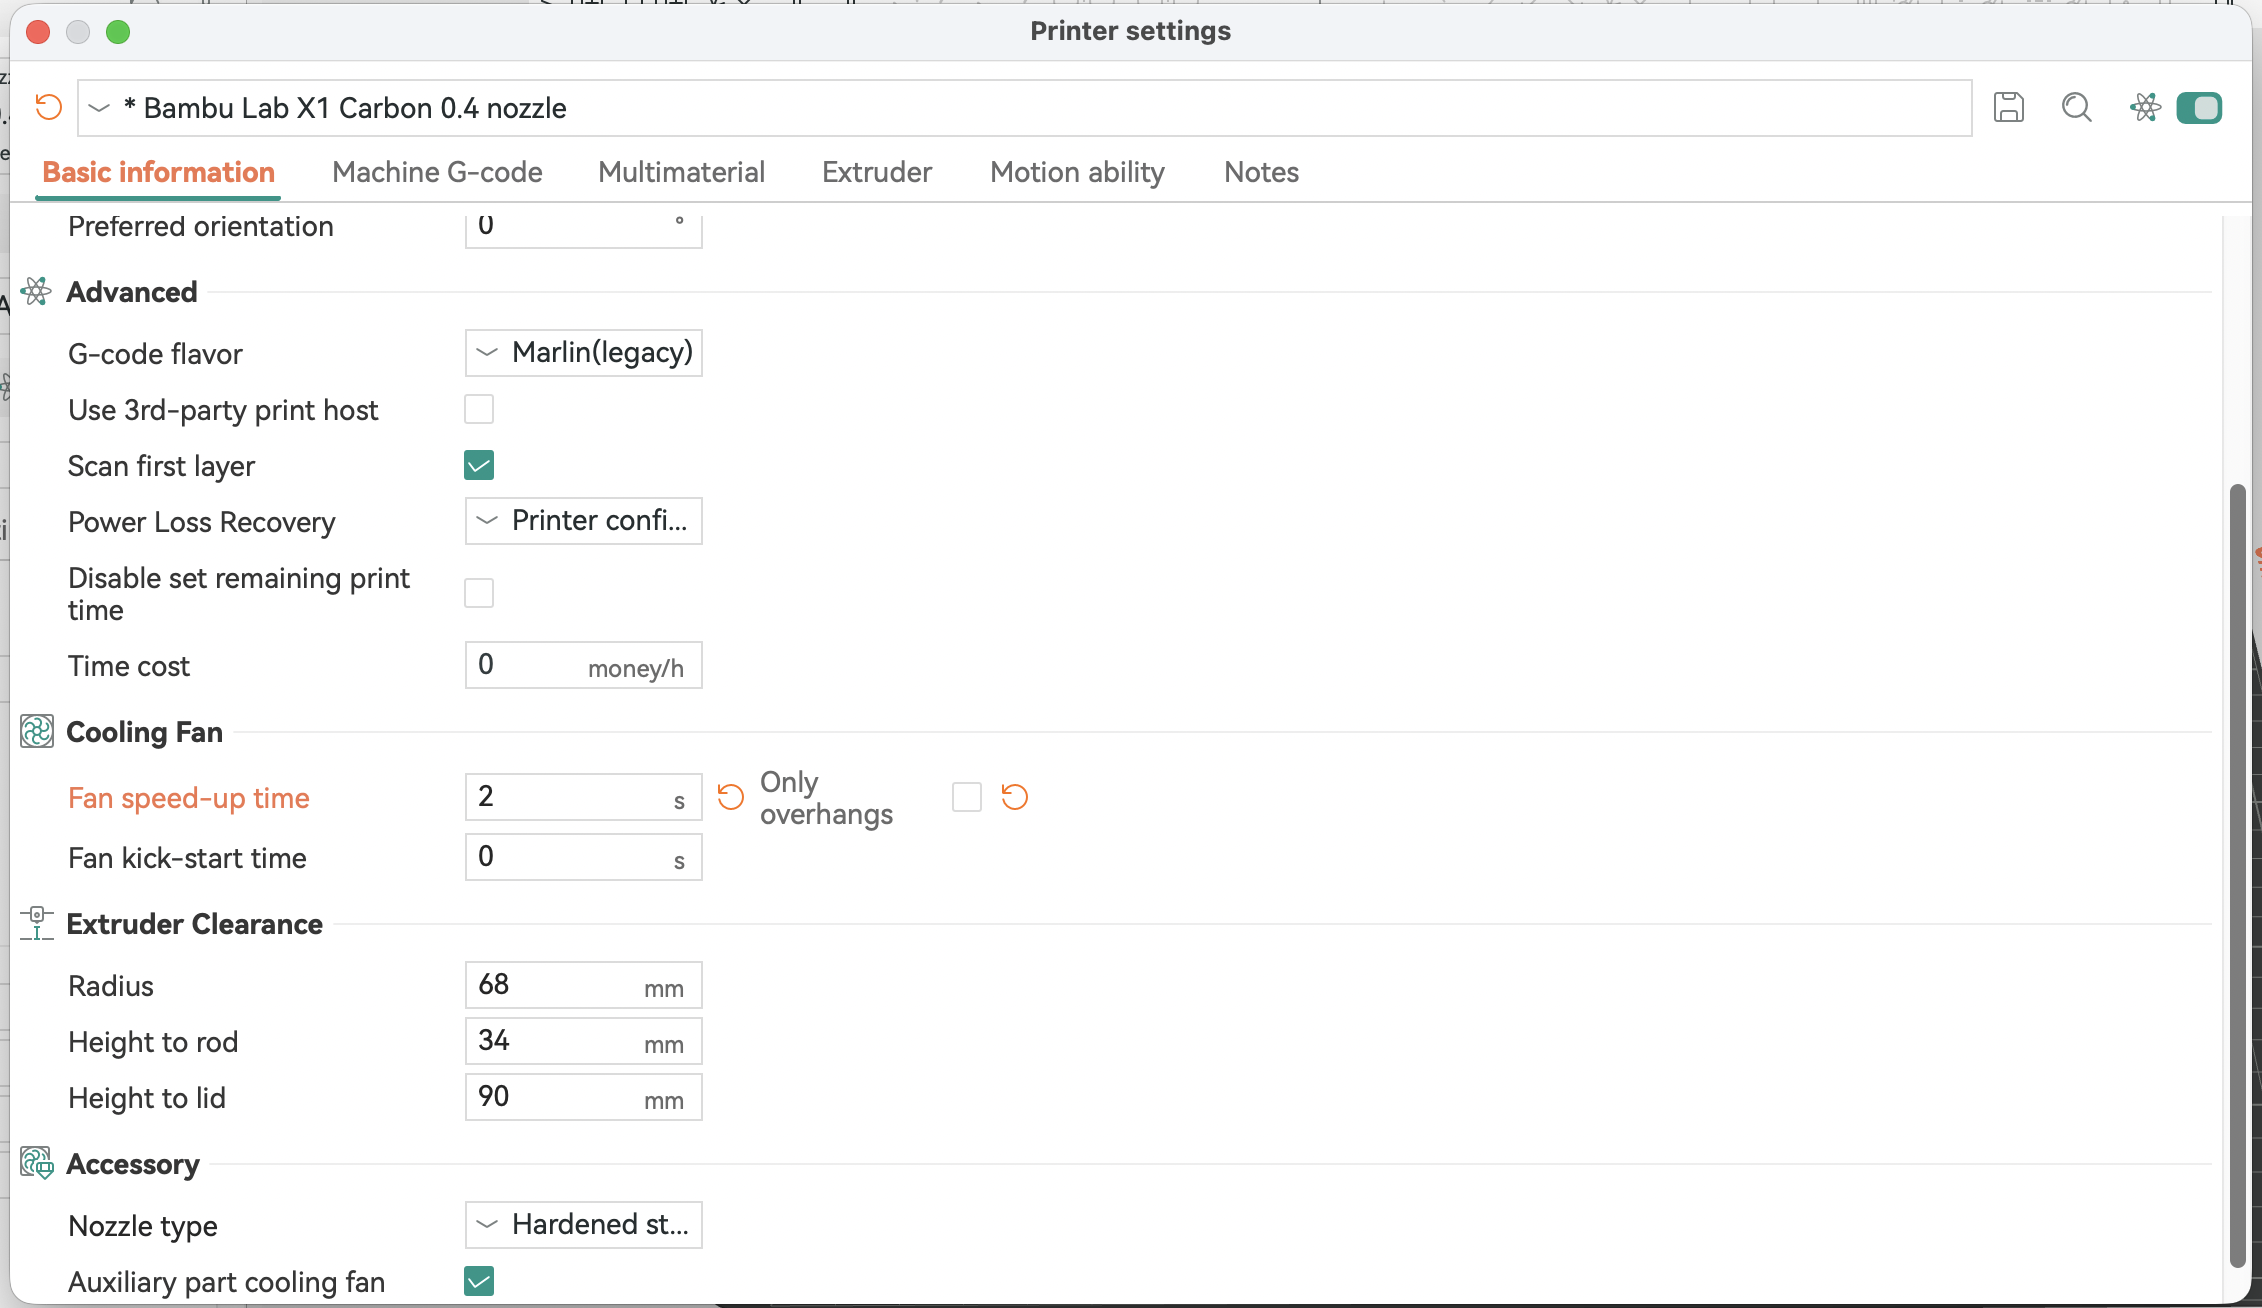Open the Nozzle type dropdown
The height and width of the screenshot is (1308, 2262).
(584, 1225)
